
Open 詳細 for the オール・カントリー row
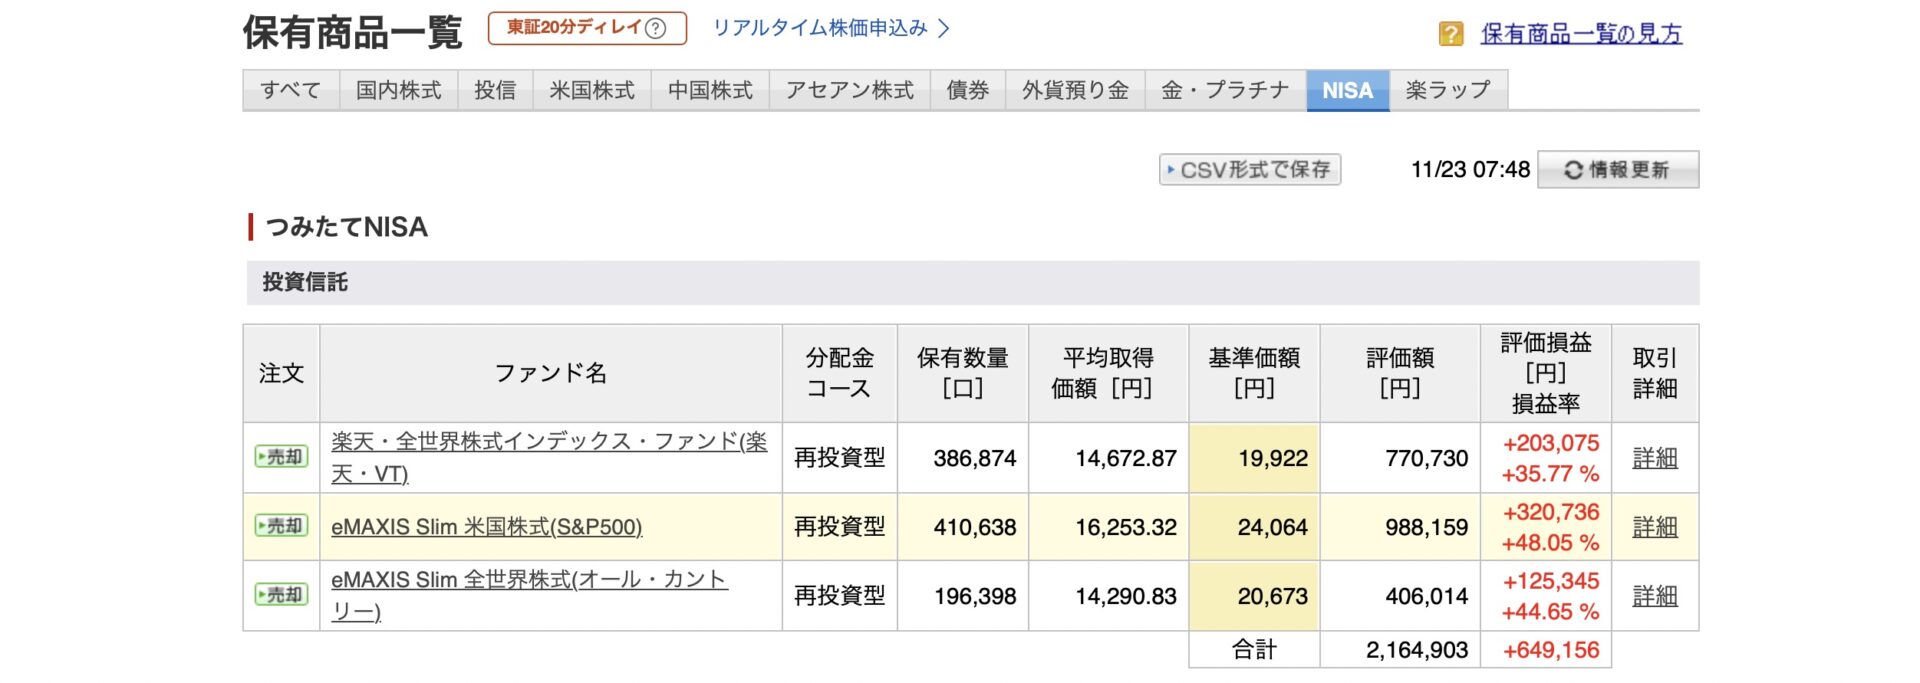tap(1655, 596)
